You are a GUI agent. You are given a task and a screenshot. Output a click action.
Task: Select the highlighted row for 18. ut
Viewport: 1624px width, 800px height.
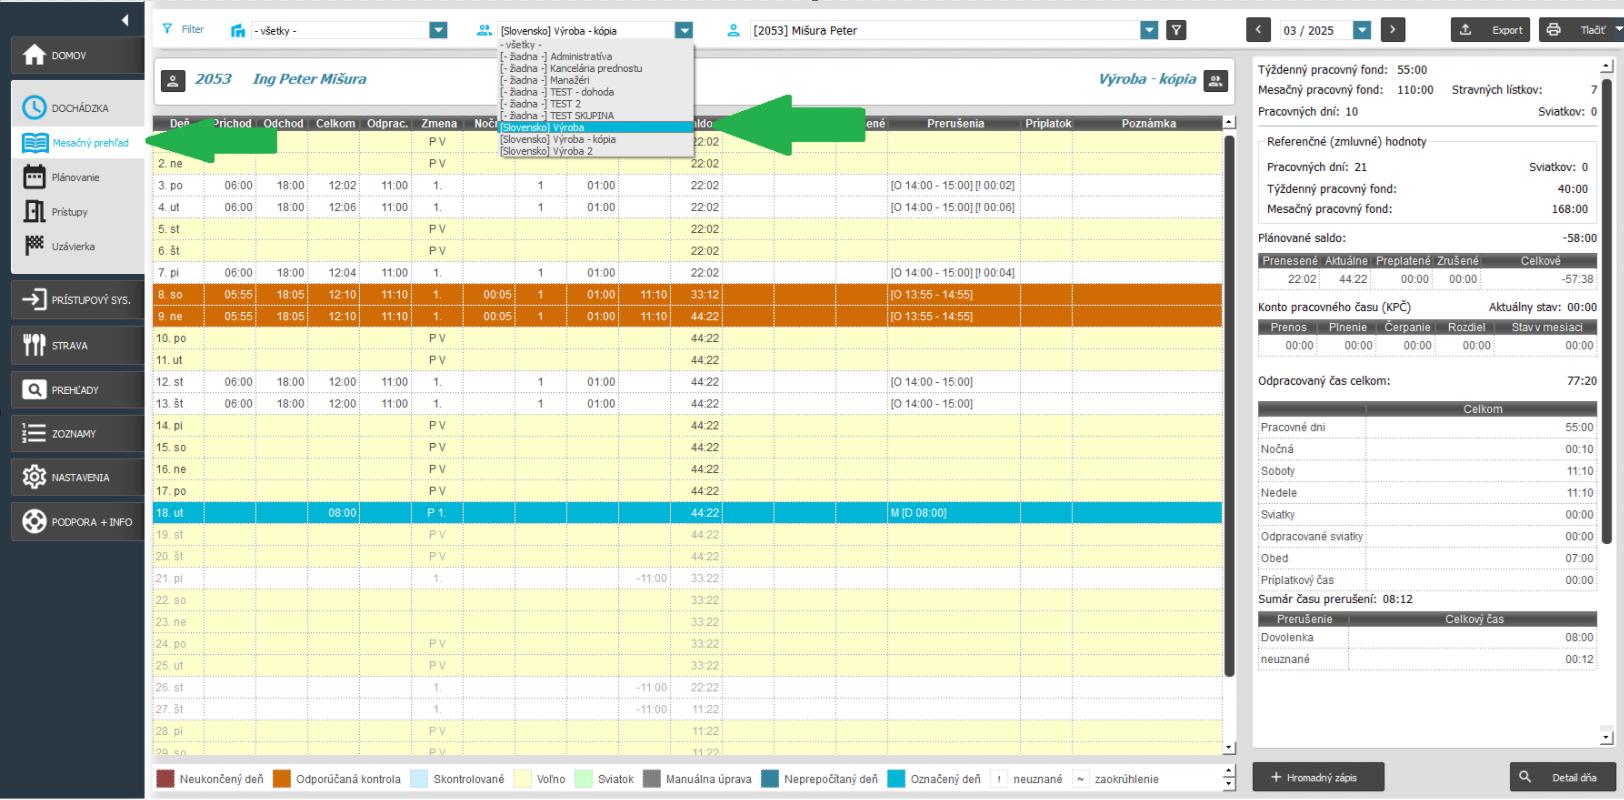click(x=686, y=513)
